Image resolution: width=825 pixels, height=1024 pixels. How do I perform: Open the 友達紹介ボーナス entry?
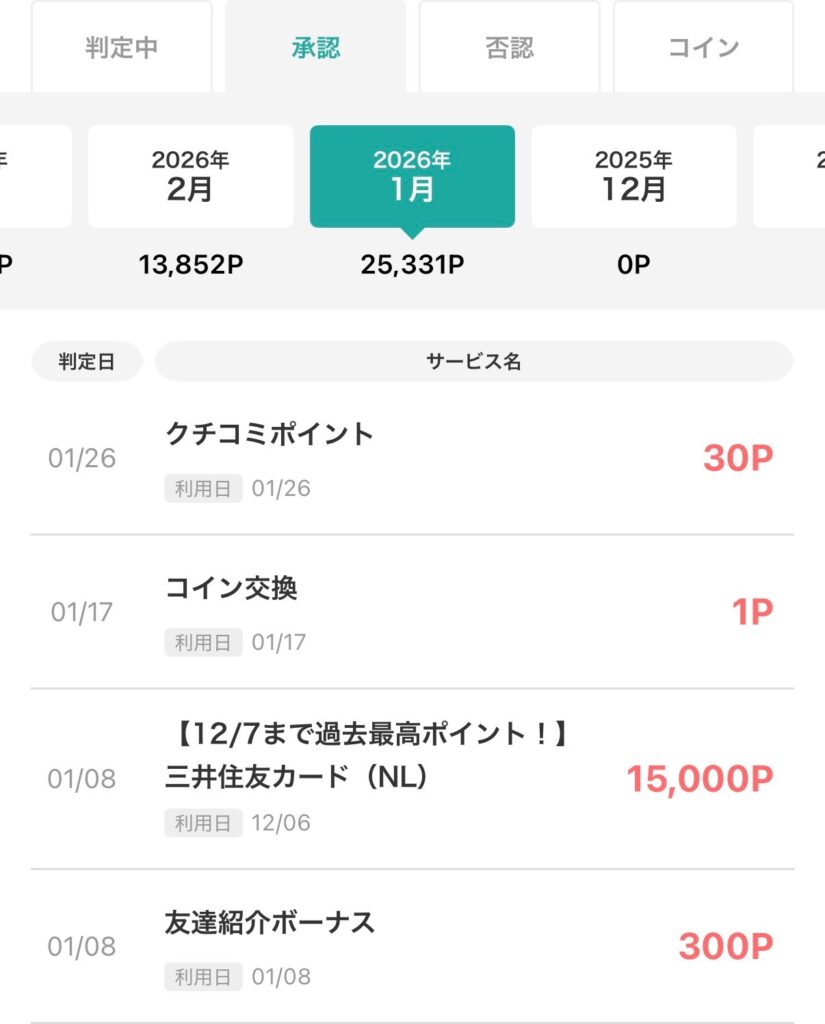coord(269,922)
